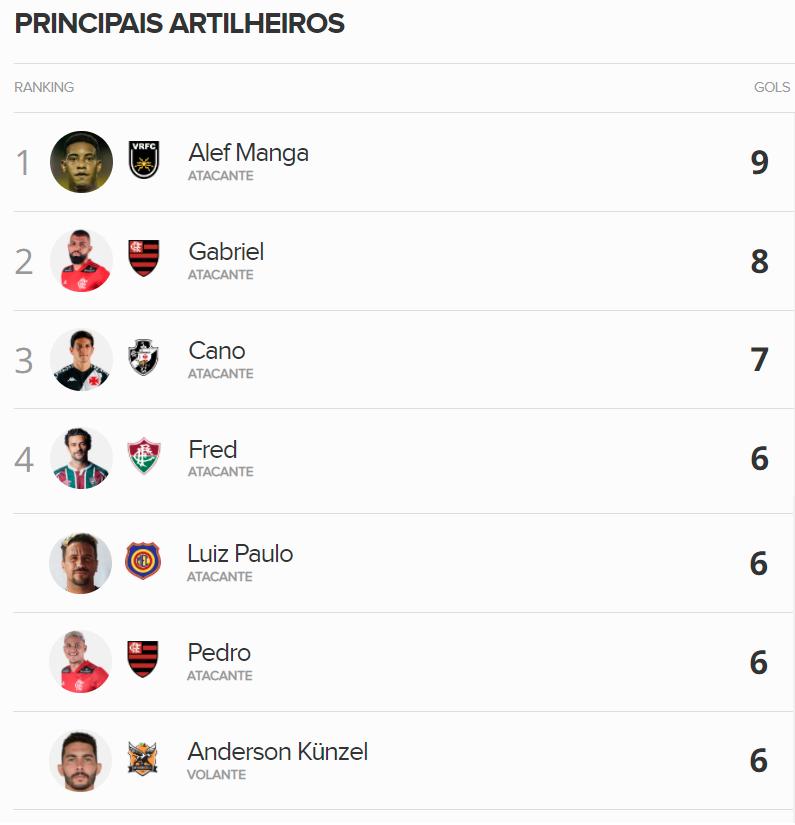The height and width of the screenshot is (825, 795).
Task: Click the GOLS column header
Action: tap(772, 88)
